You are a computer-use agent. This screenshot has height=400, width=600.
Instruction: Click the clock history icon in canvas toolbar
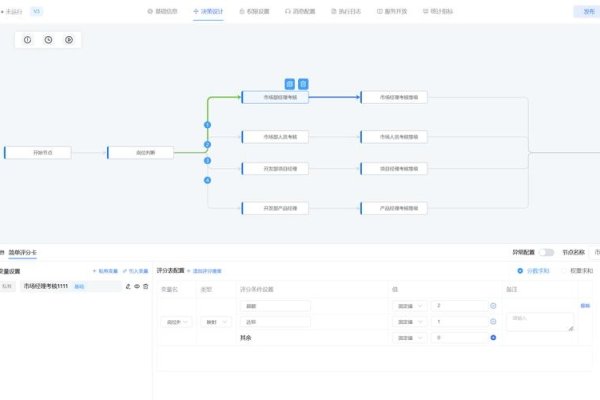[48, 40]
